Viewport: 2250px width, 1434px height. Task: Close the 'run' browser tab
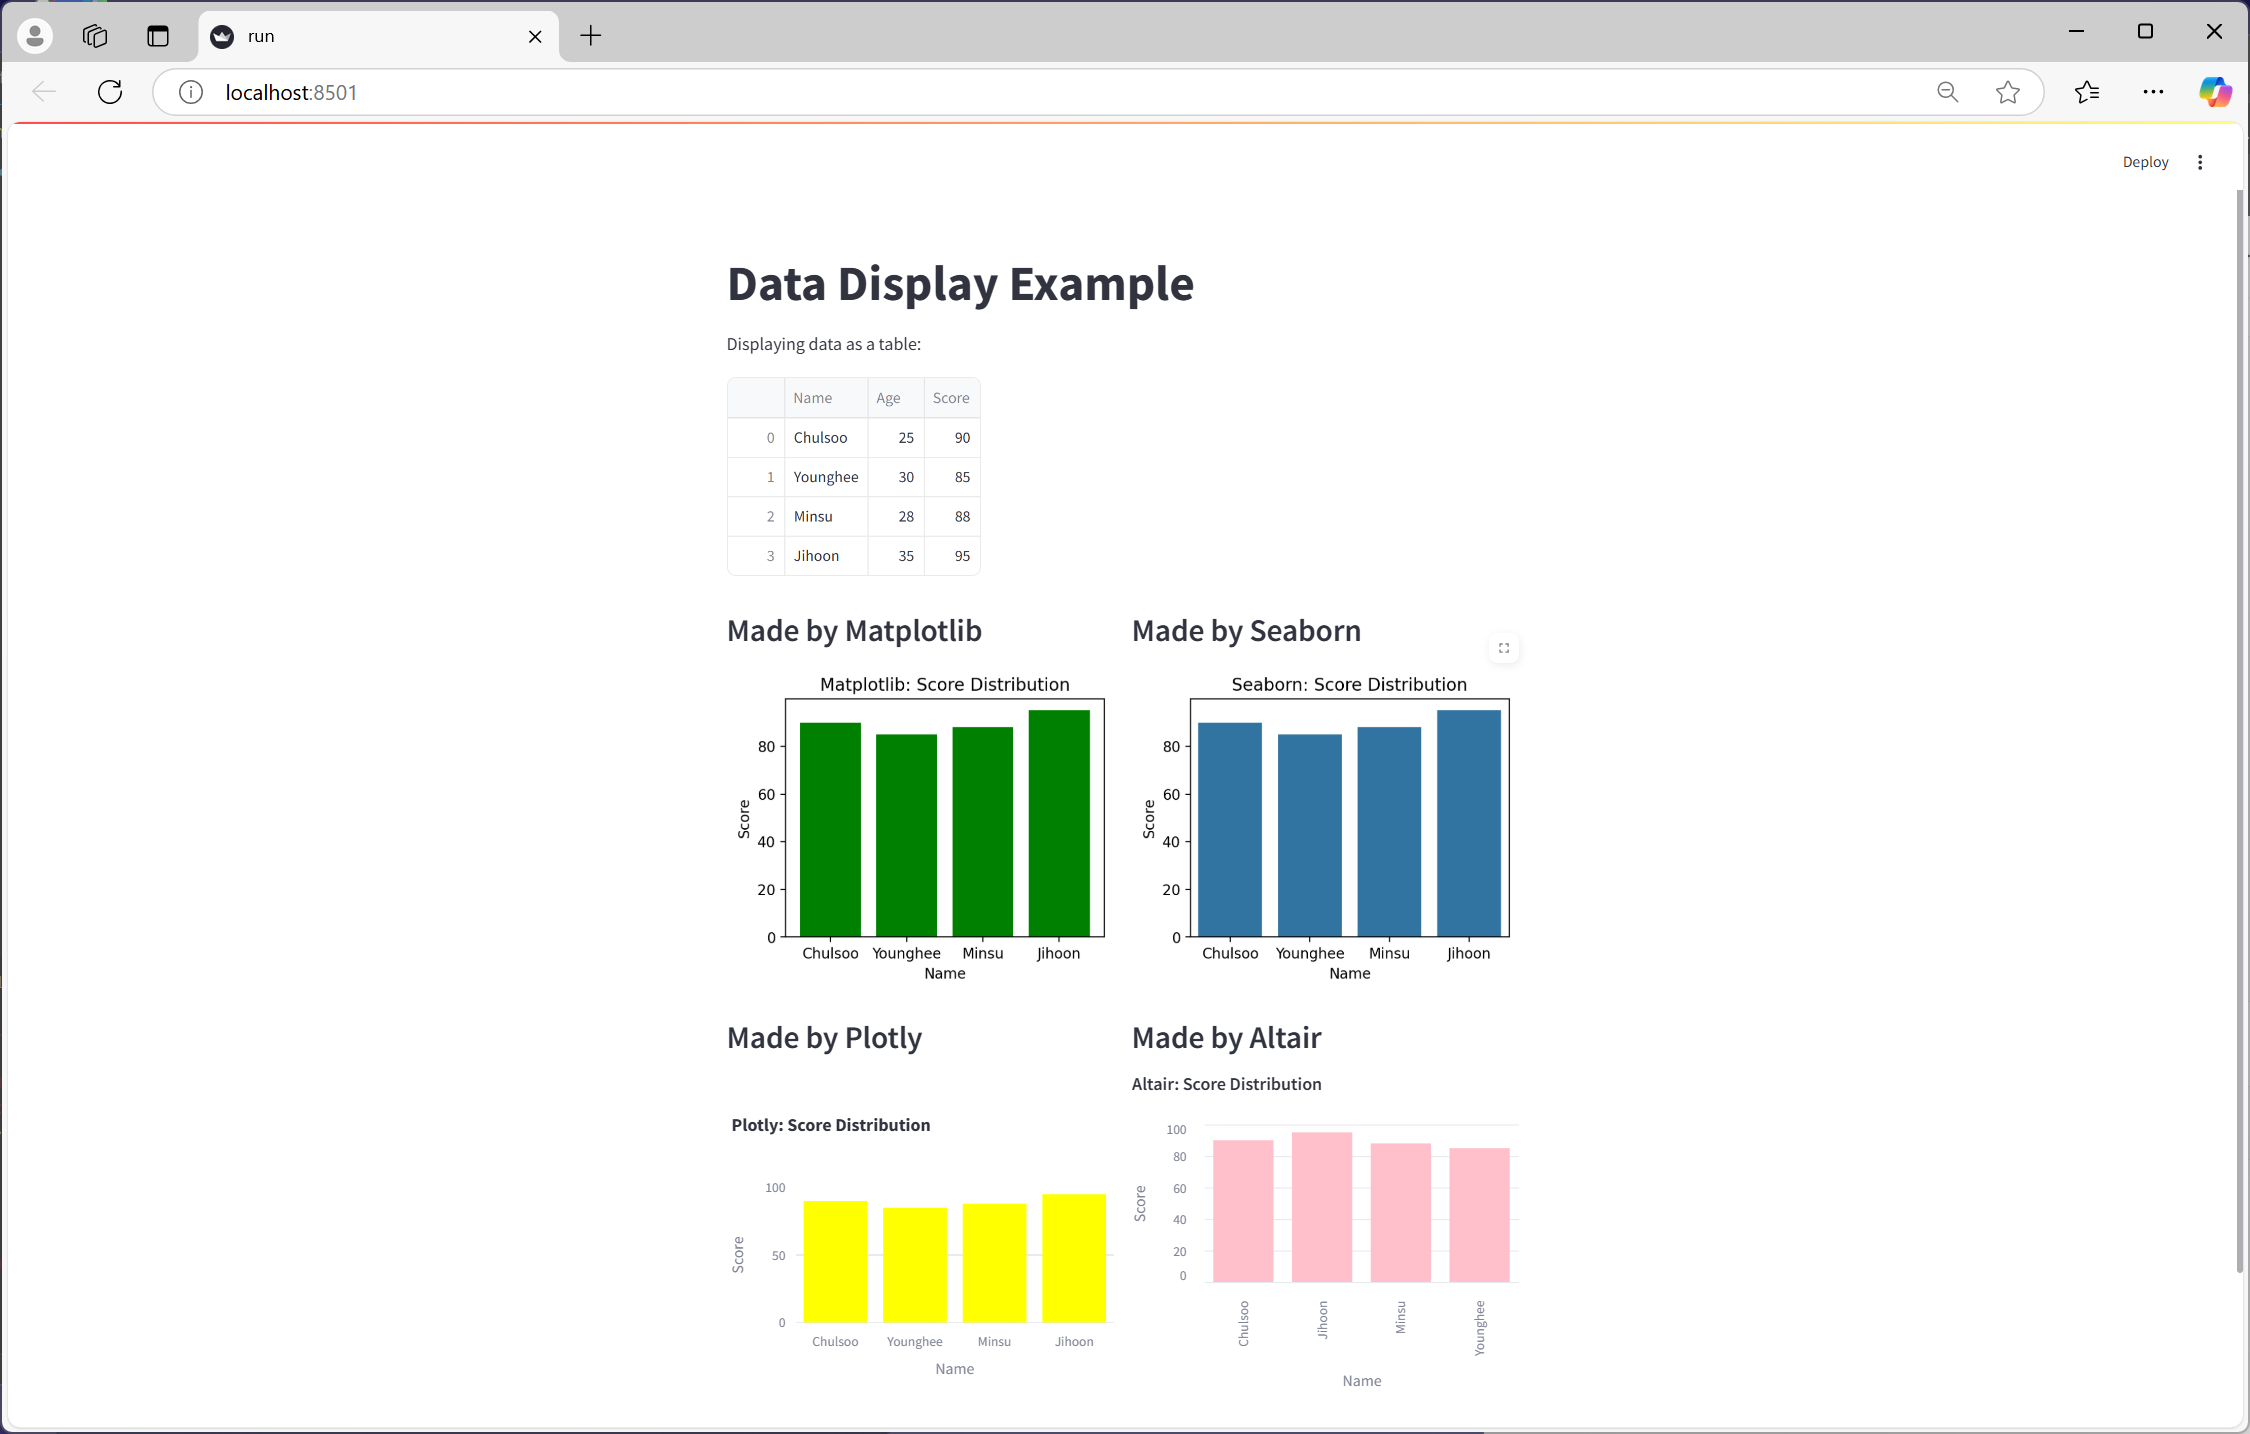[x=535, y=36]
